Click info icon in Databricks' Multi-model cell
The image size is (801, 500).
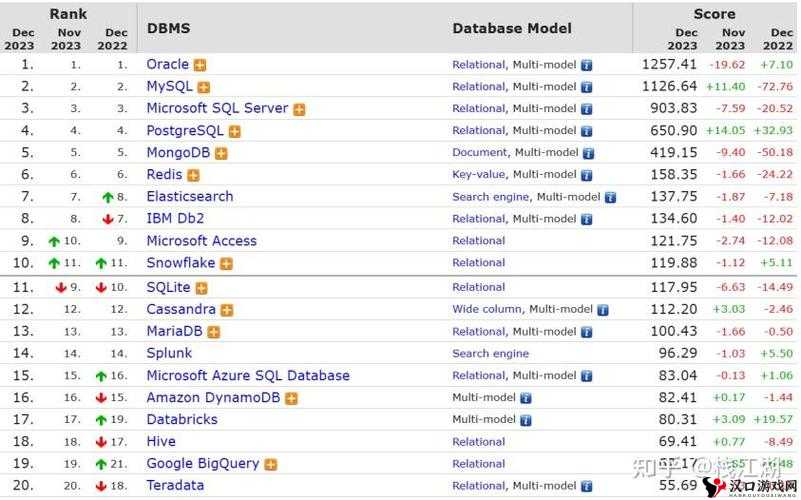[526, 420]
